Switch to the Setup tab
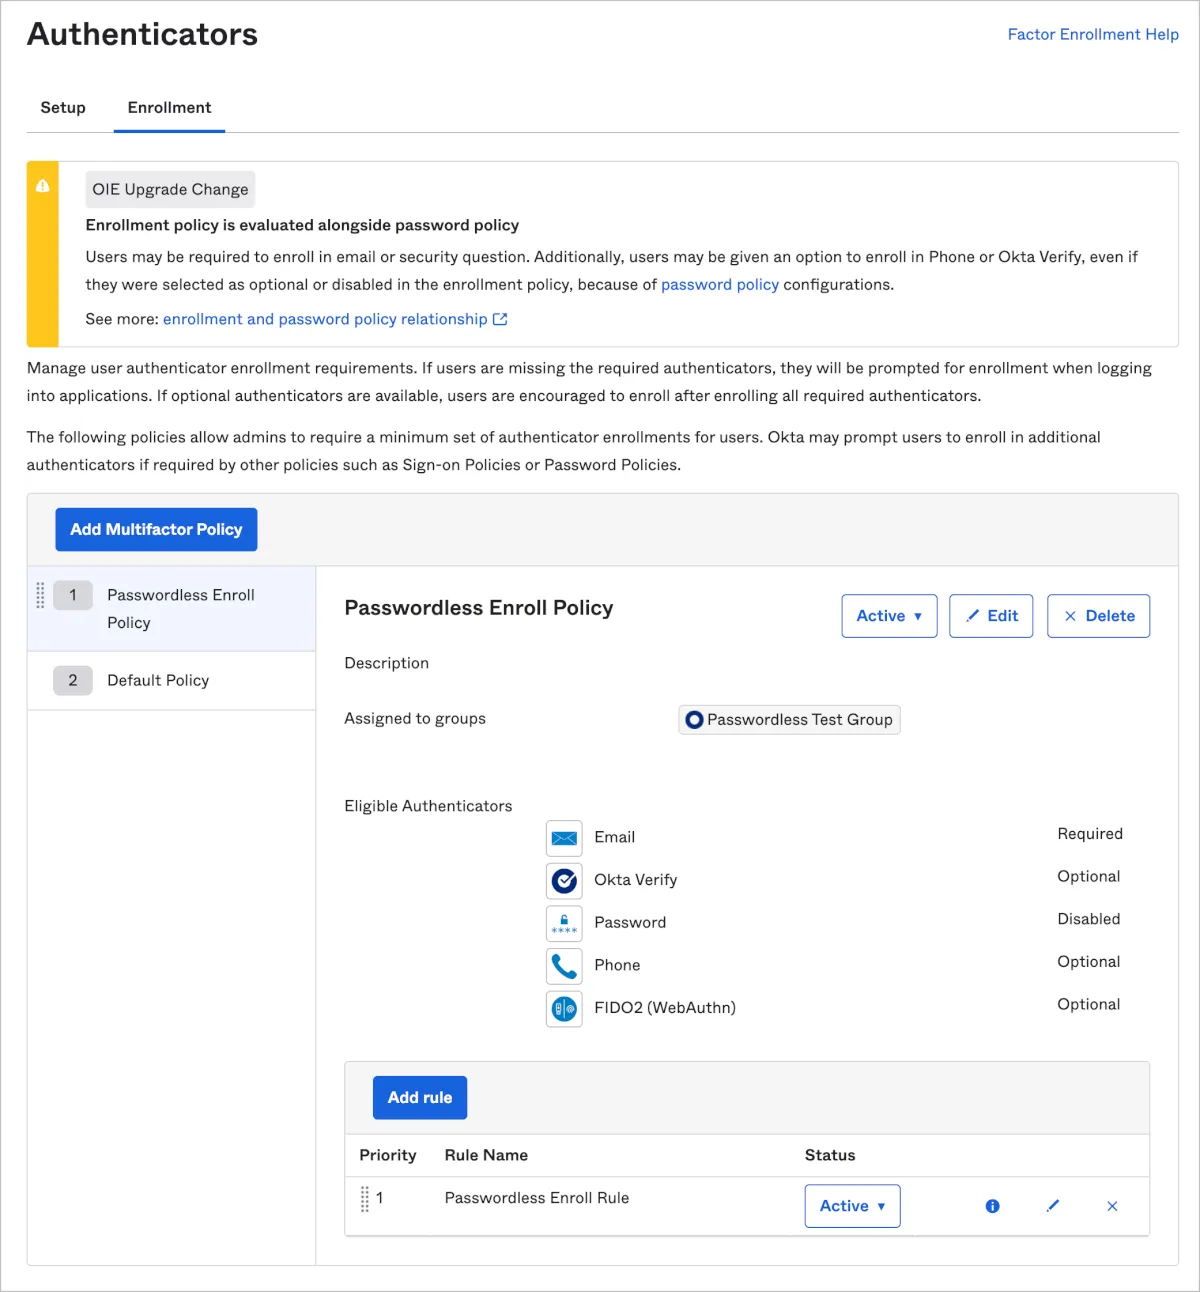 63,108
